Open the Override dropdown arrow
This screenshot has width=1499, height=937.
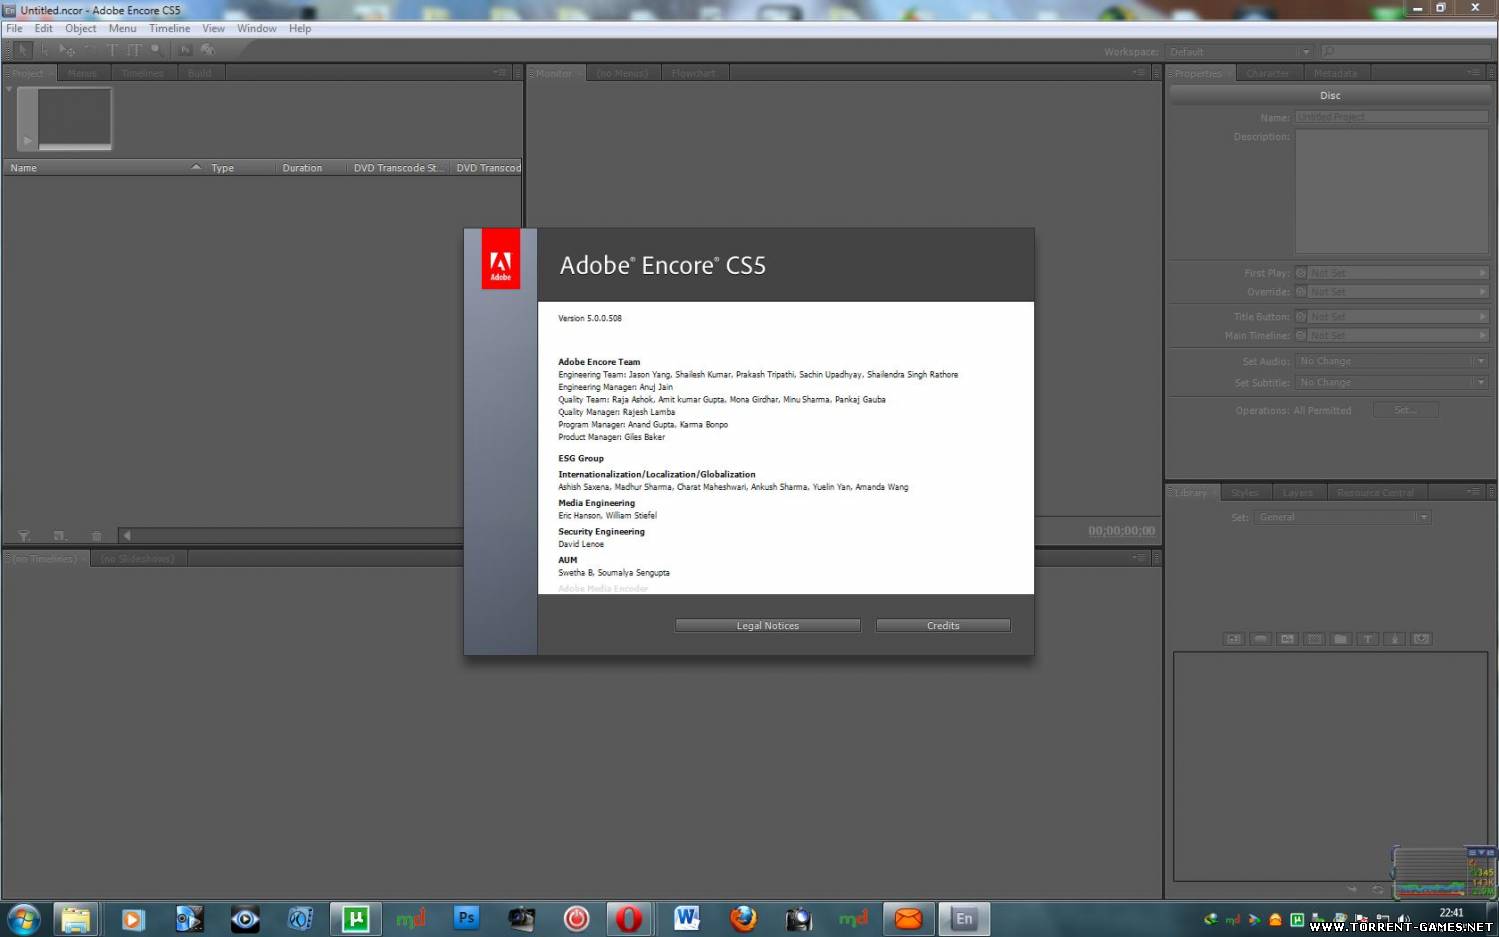pyautogui.click(x=1482, y=292)
